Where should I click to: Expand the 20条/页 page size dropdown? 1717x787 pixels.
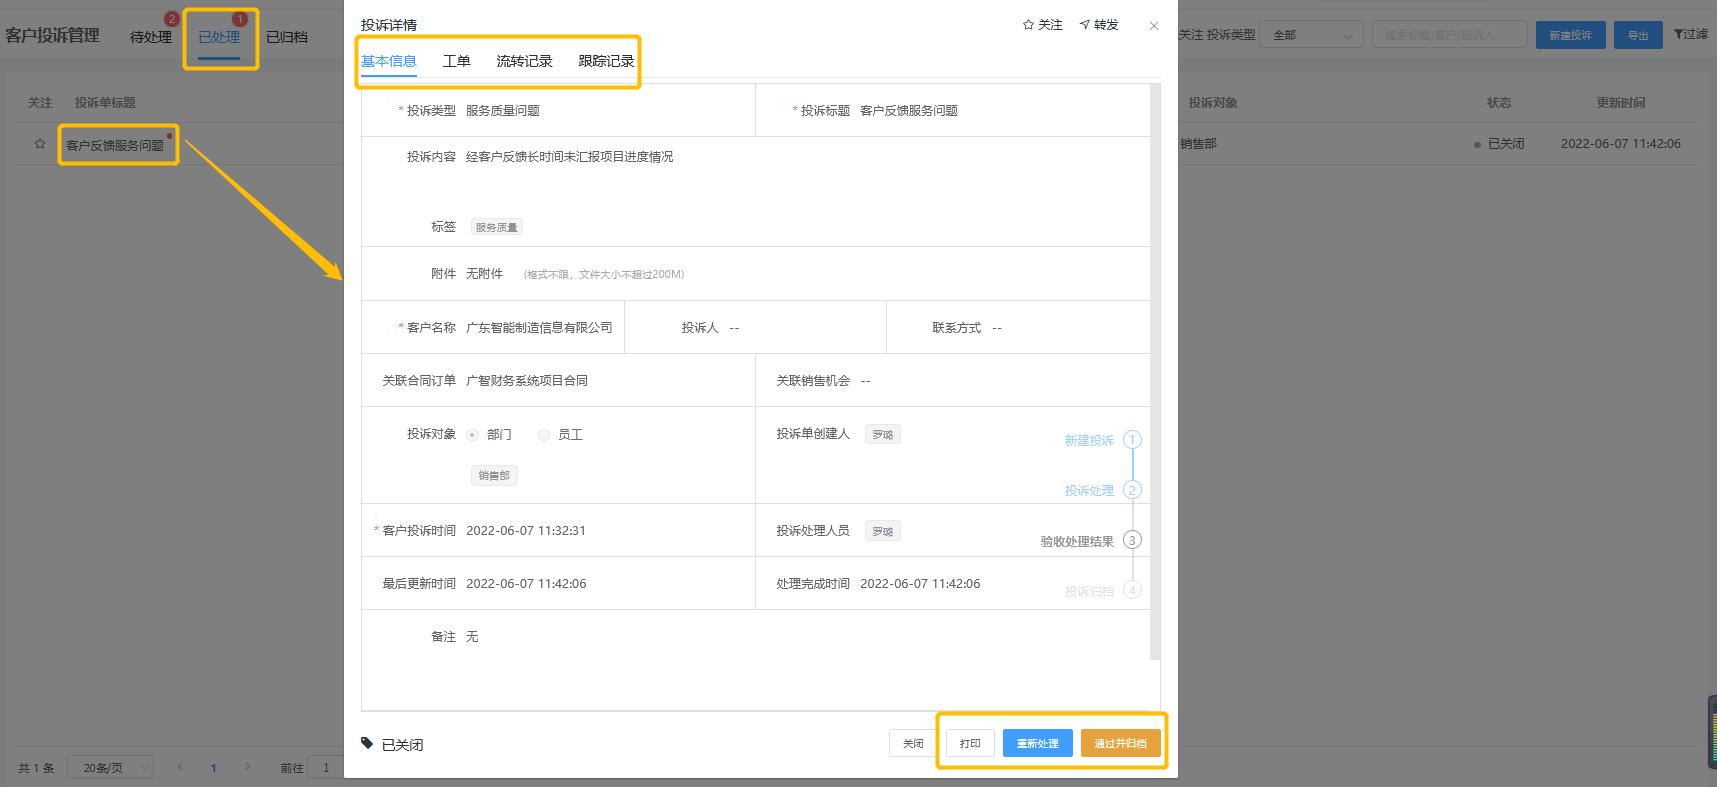[110, 768]
